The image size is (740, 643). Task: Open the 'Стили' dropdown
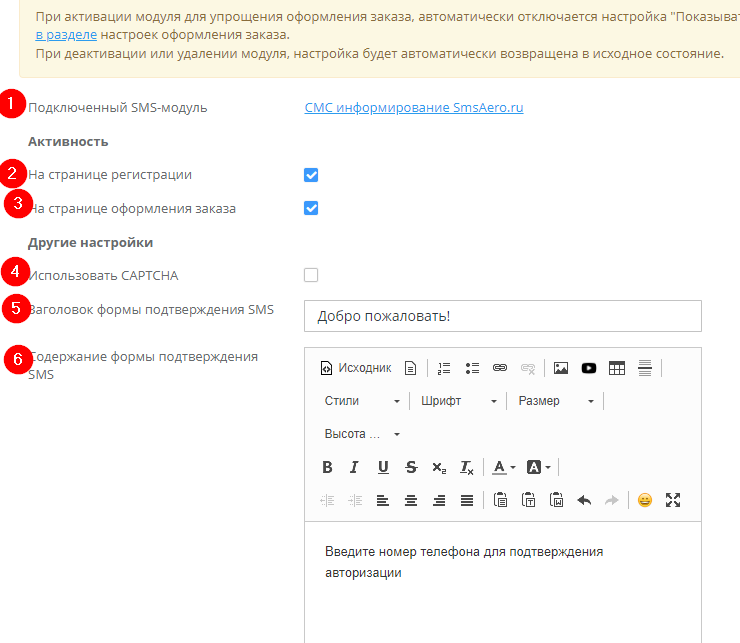[361, 401]
